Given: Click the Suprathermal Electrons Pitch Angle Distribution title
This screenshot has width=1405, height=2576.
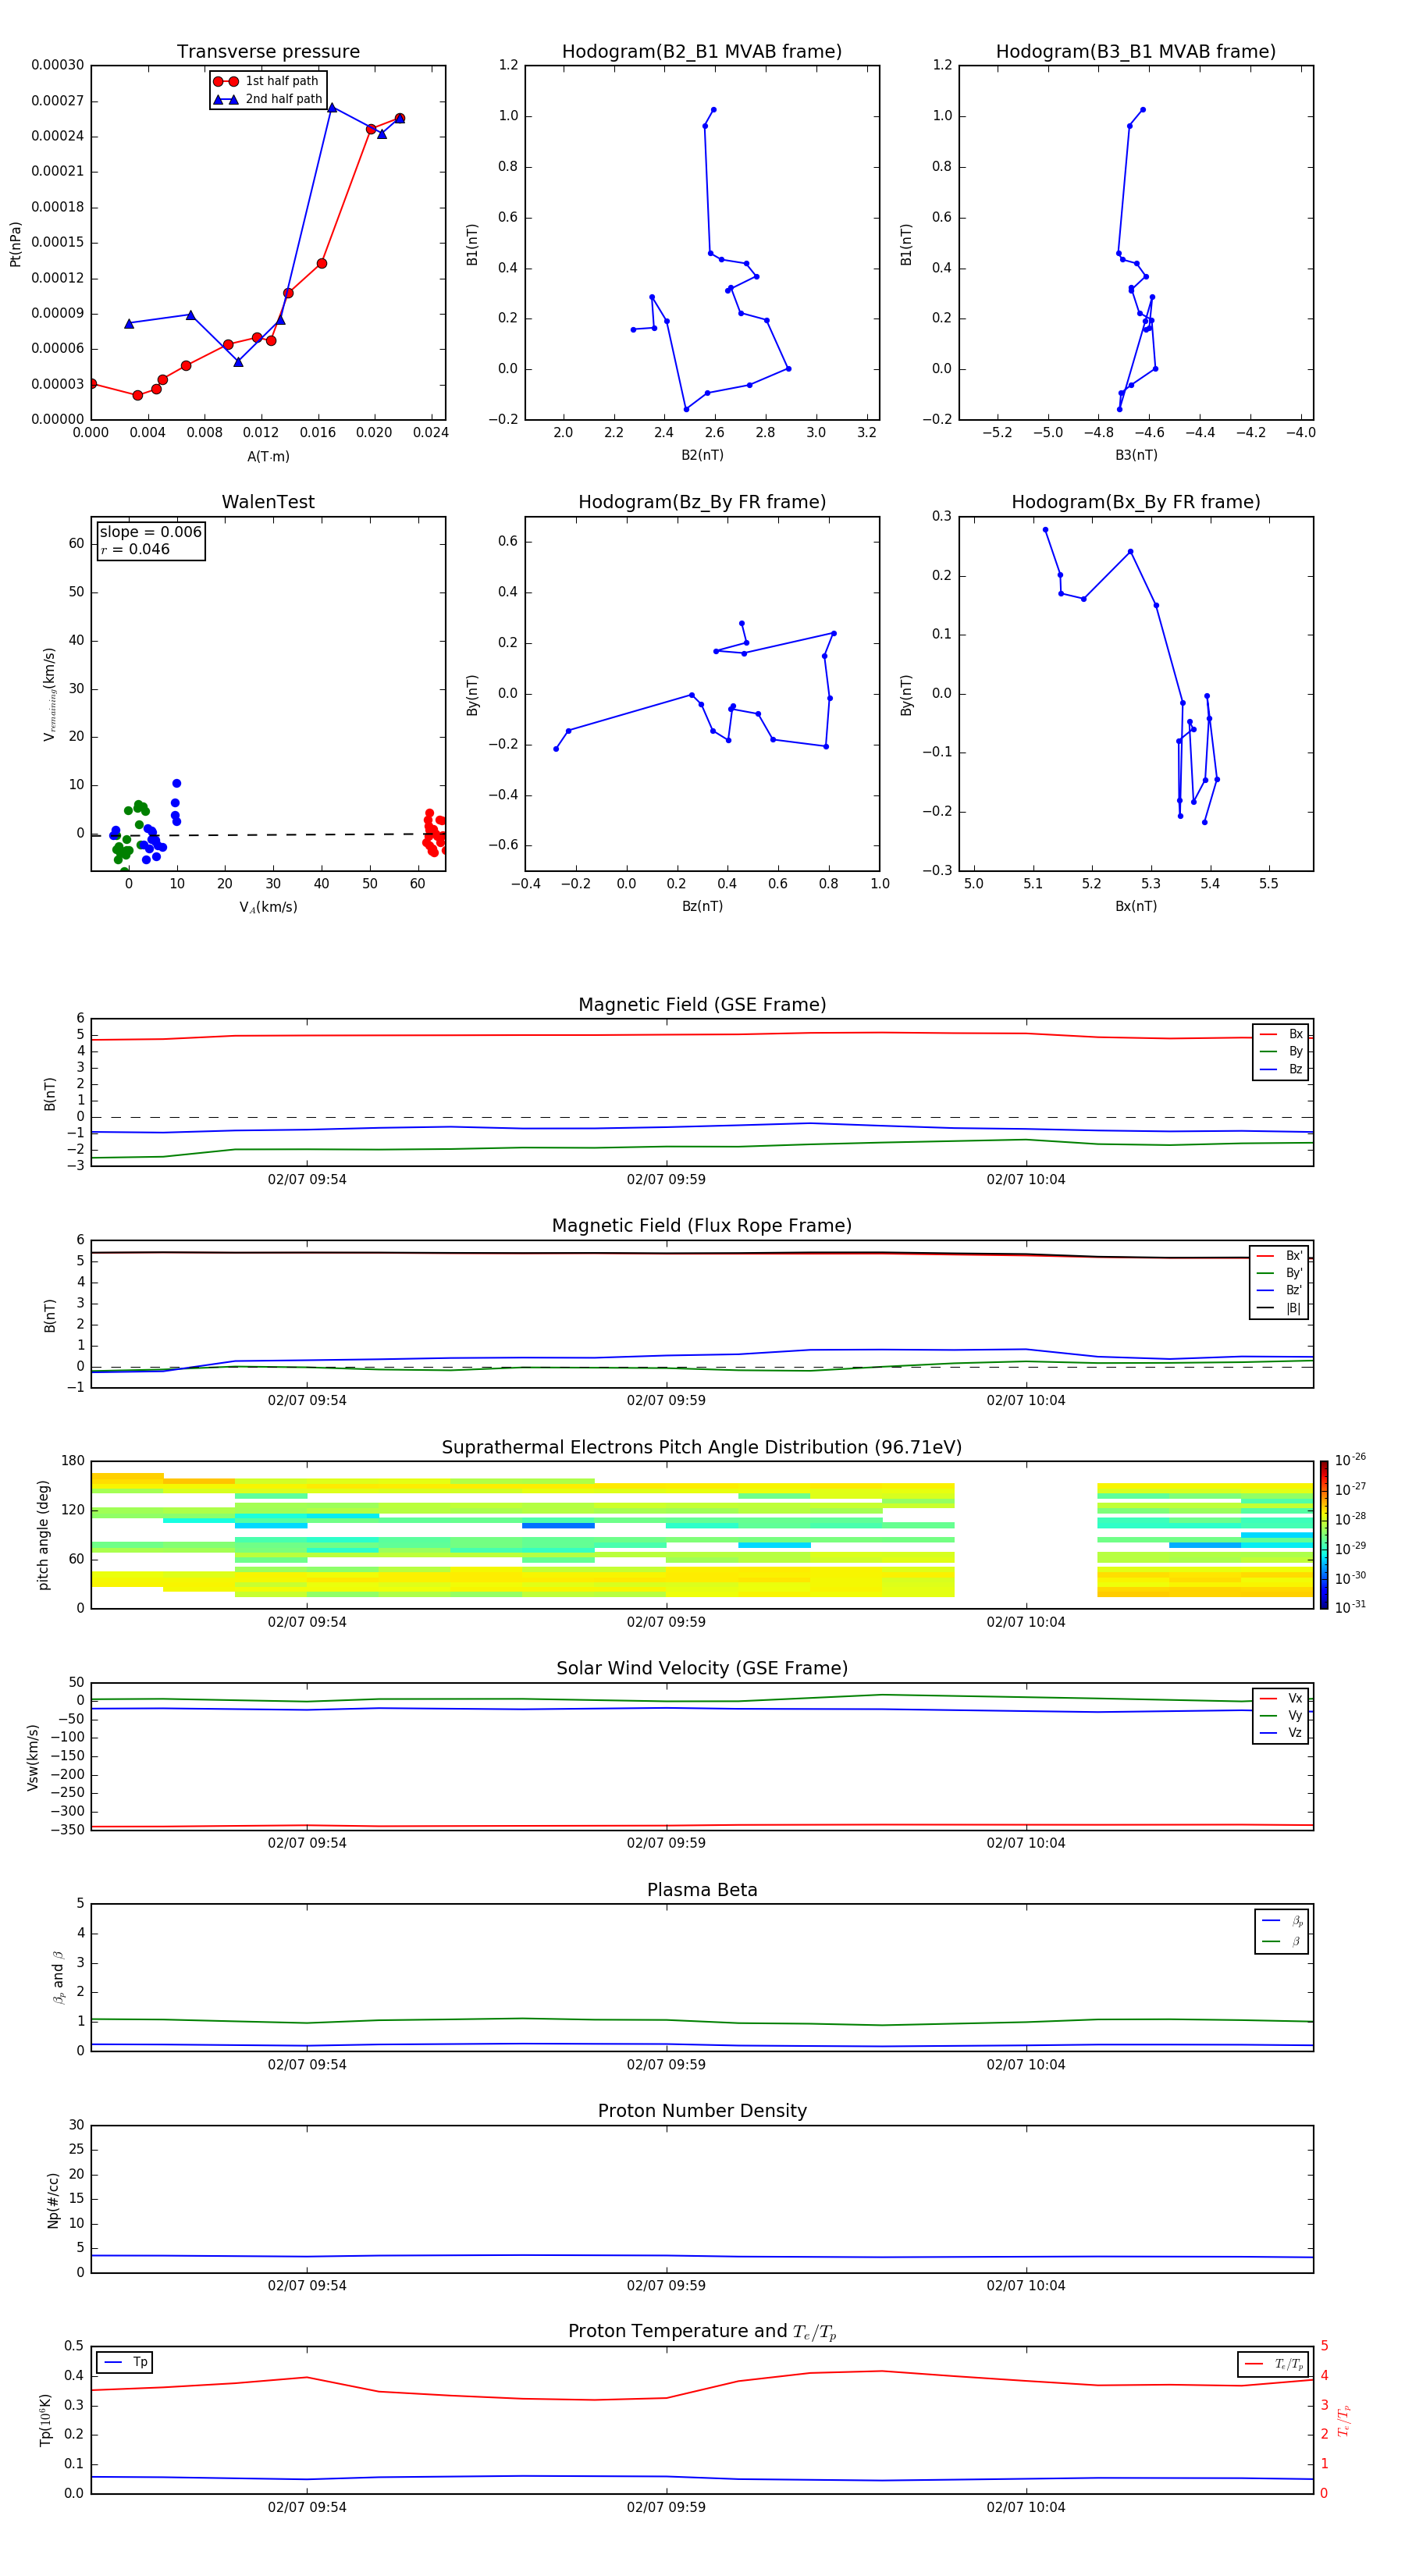Looking at the screenshot, I should (702, 1448).
